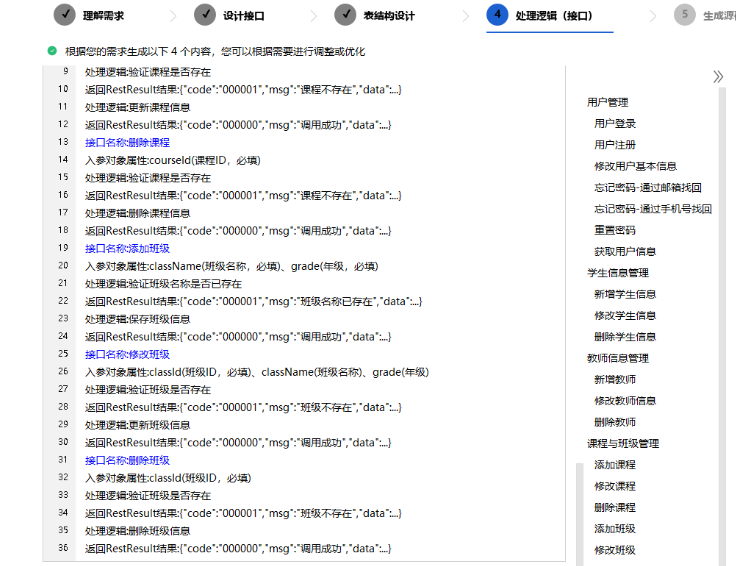This screenshot has height=566, width=736.
Task: Click the blue 接口名称:添加班级 line
Action: (127, 248)
